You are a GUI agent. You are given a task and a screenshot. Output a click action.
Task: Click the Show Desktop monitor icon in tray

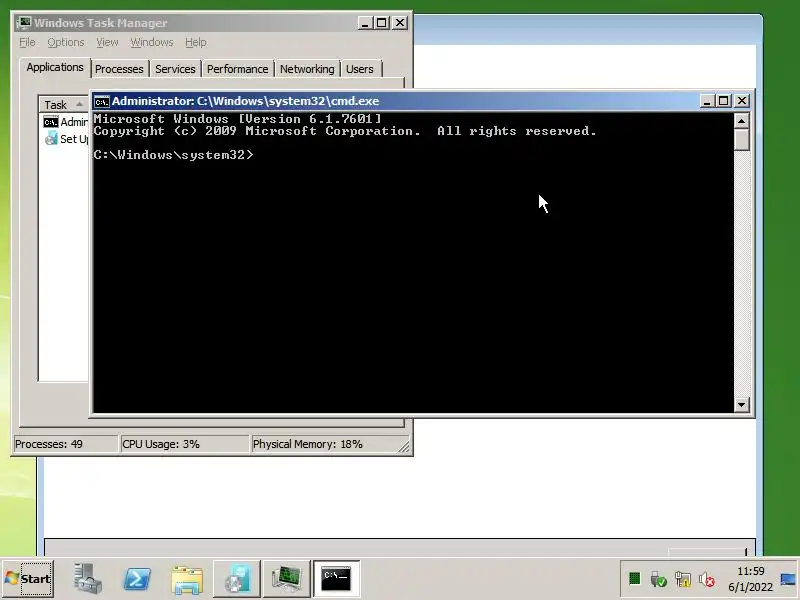point(788,579)
